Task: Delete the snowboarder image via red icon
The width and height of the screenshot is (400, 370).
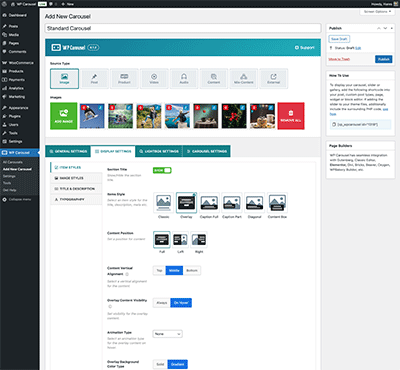Action: (84, 108)
